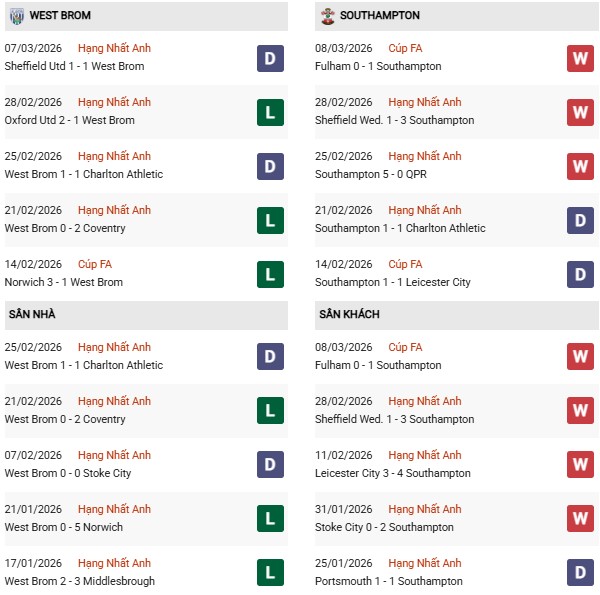Click West Brom 2 - 3 Middlesbrough result

(x=79, y=582)
